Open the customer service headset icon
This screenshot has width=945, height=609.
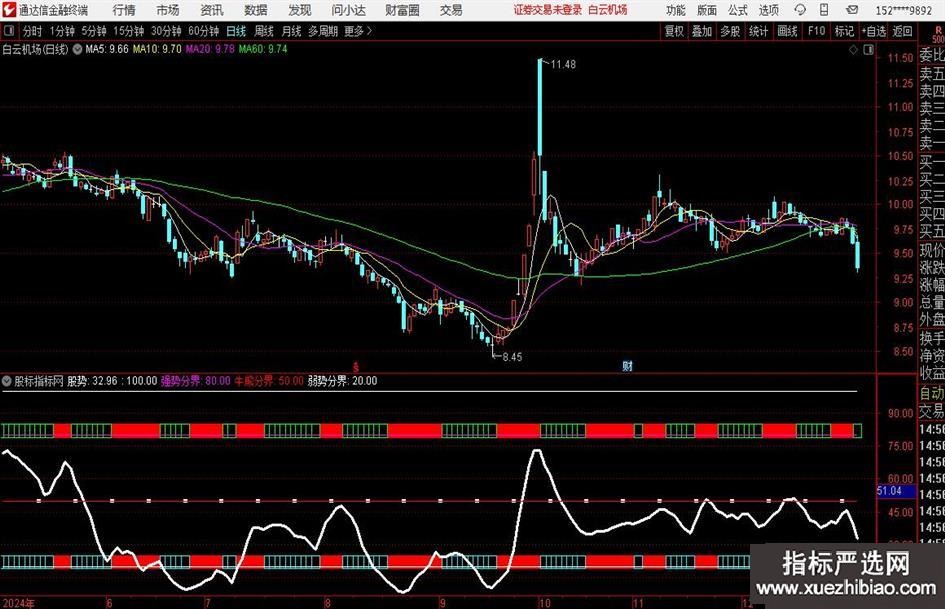coord(800,10)
